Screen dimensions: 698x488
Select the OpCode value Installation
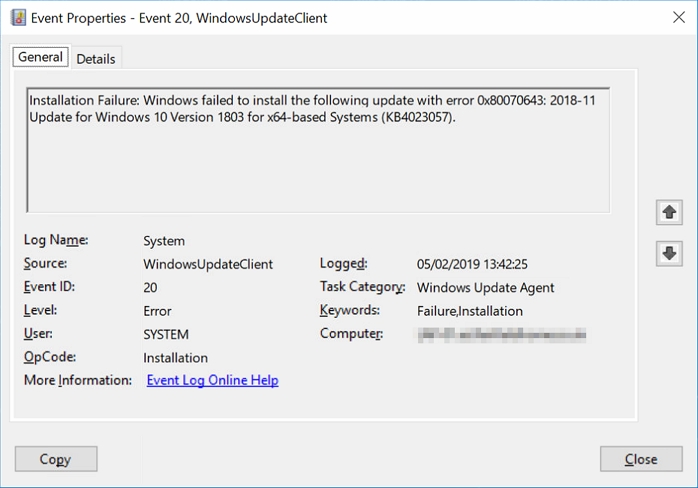click(x=175, y=358)
